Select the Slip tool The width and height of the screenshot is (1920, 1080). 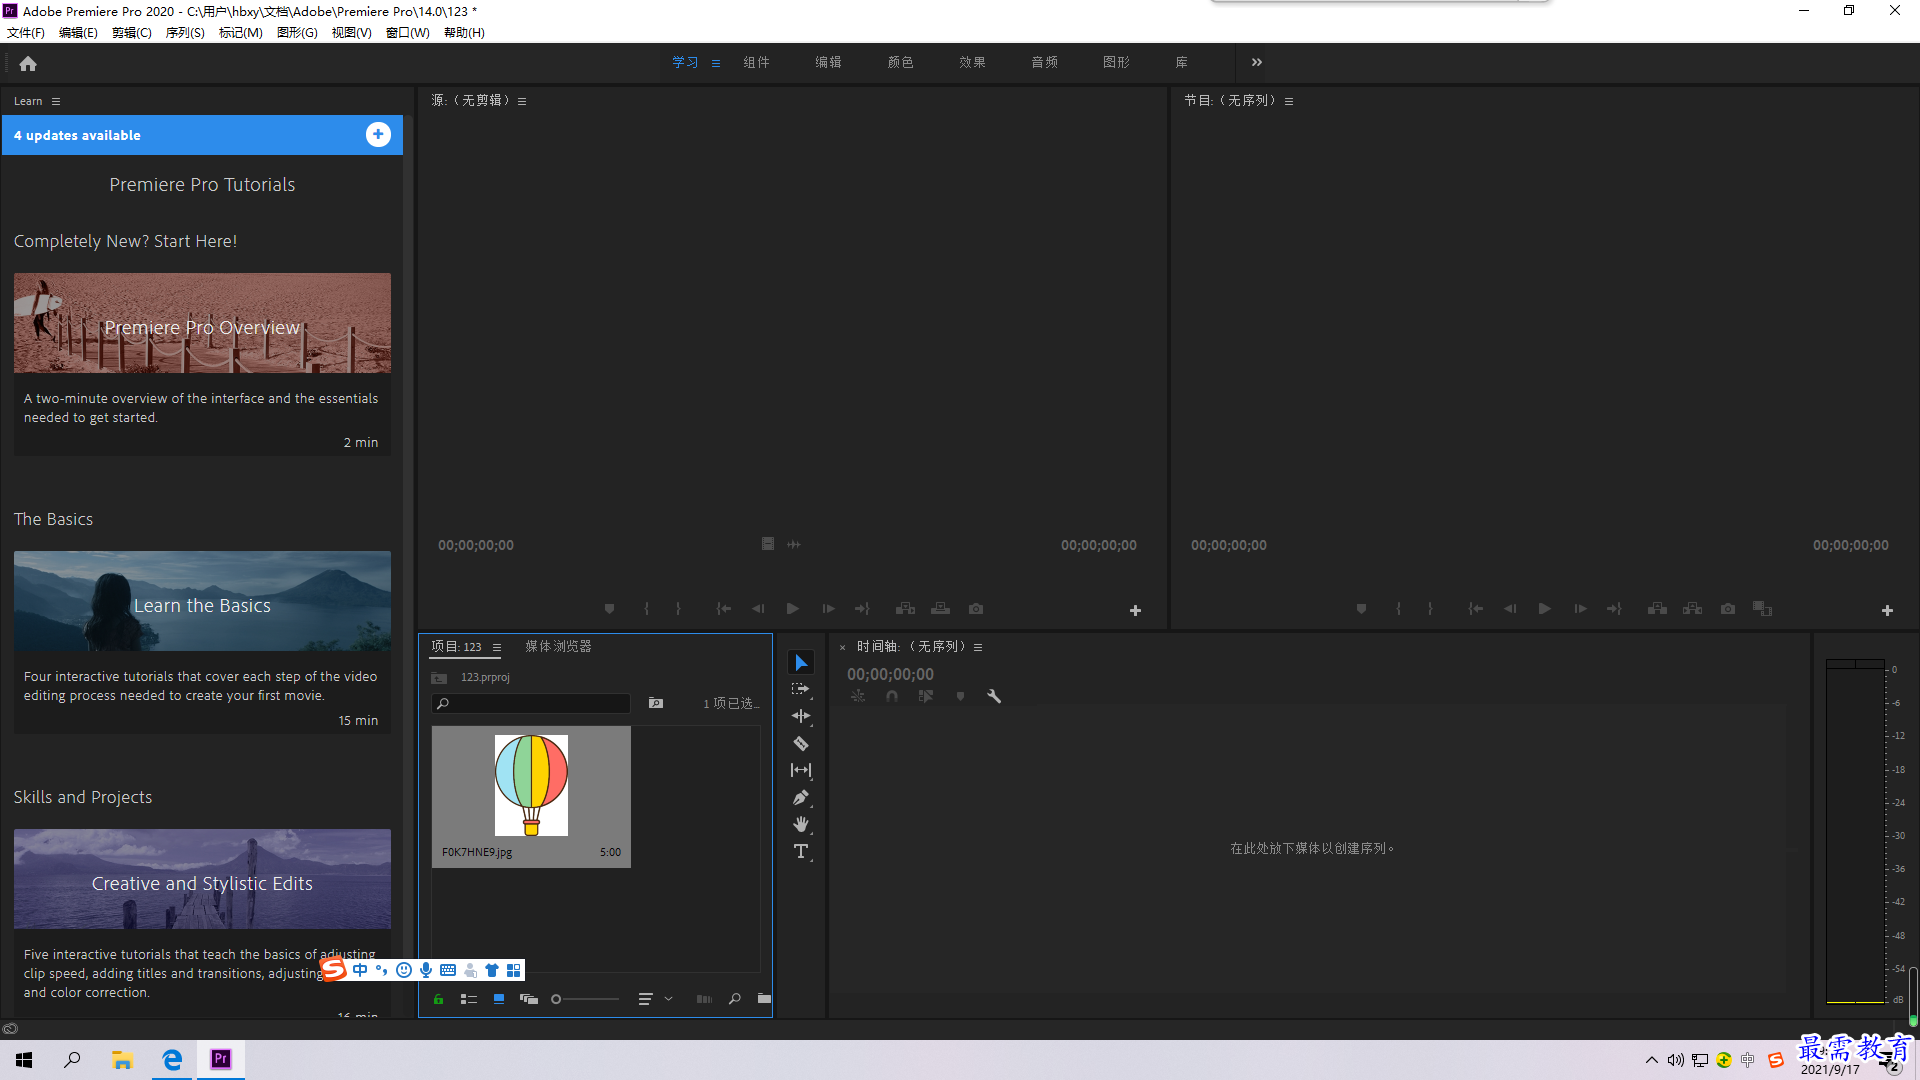[801, 771]
